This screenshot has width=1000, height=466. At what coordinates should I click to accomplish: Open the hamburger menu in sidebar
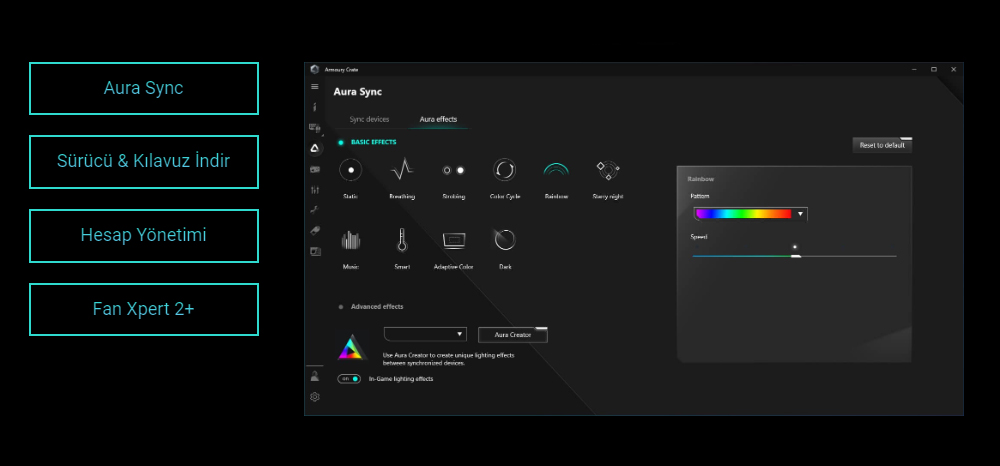pos(315,87)
